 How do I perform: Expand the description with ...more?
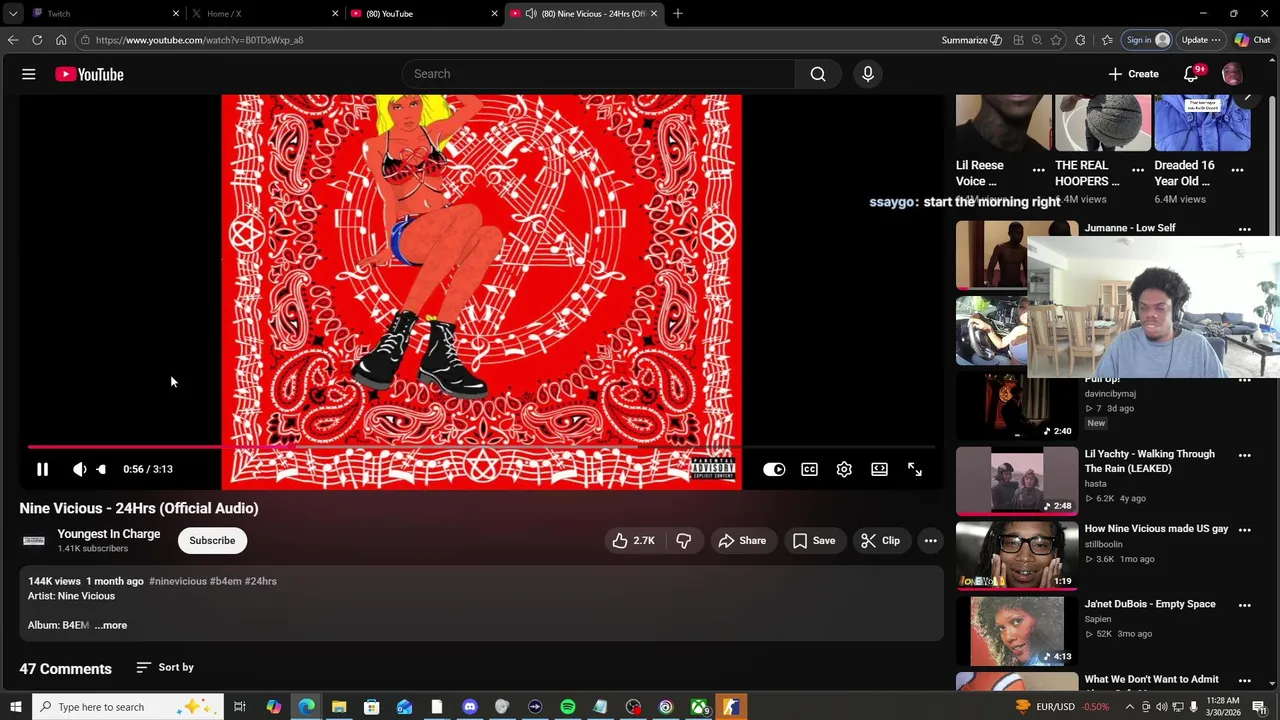tap(111, 625)
